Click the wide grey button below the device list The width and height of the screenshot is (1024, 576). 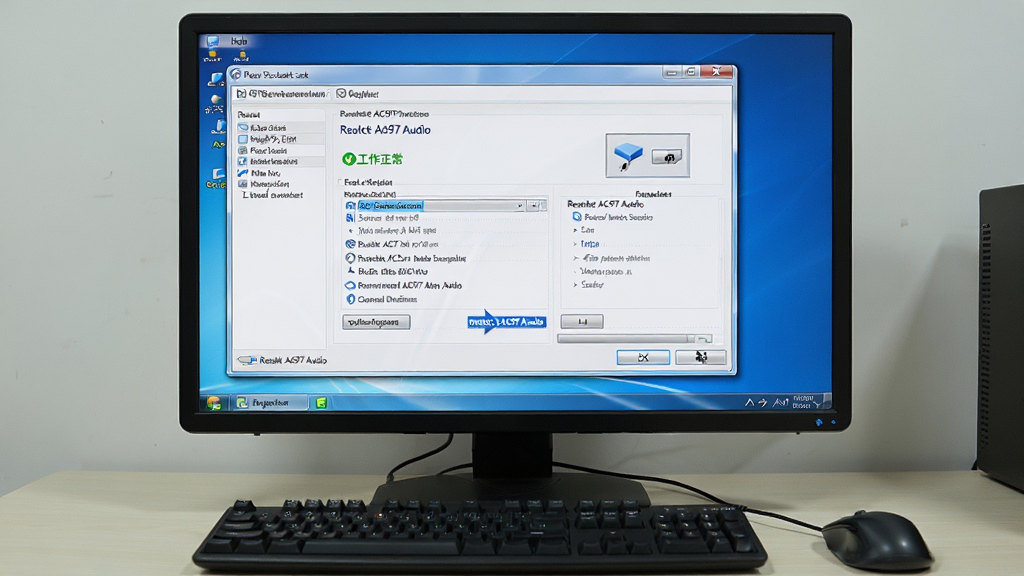point(376,322)
